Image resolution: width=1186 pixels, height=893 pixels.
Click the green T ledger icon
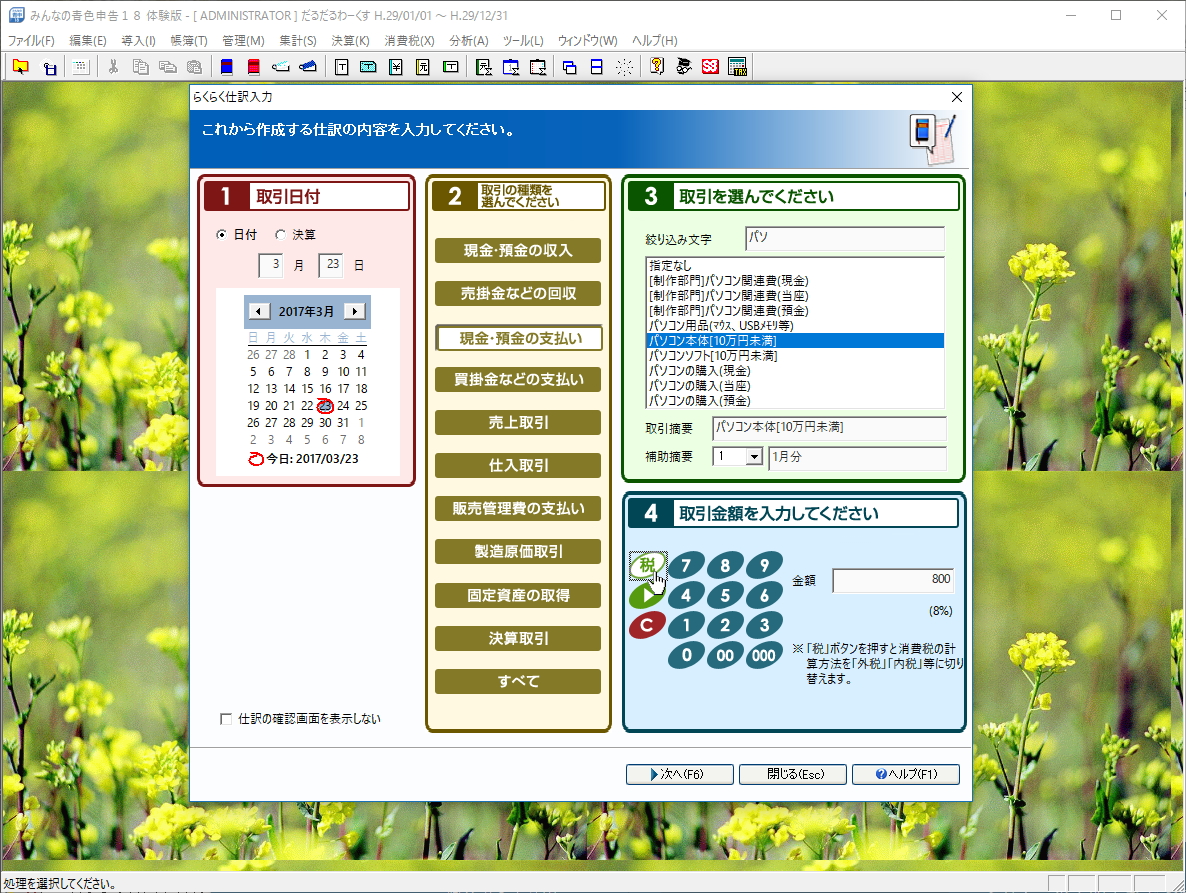pyautogui.click(x=450, y=67)
